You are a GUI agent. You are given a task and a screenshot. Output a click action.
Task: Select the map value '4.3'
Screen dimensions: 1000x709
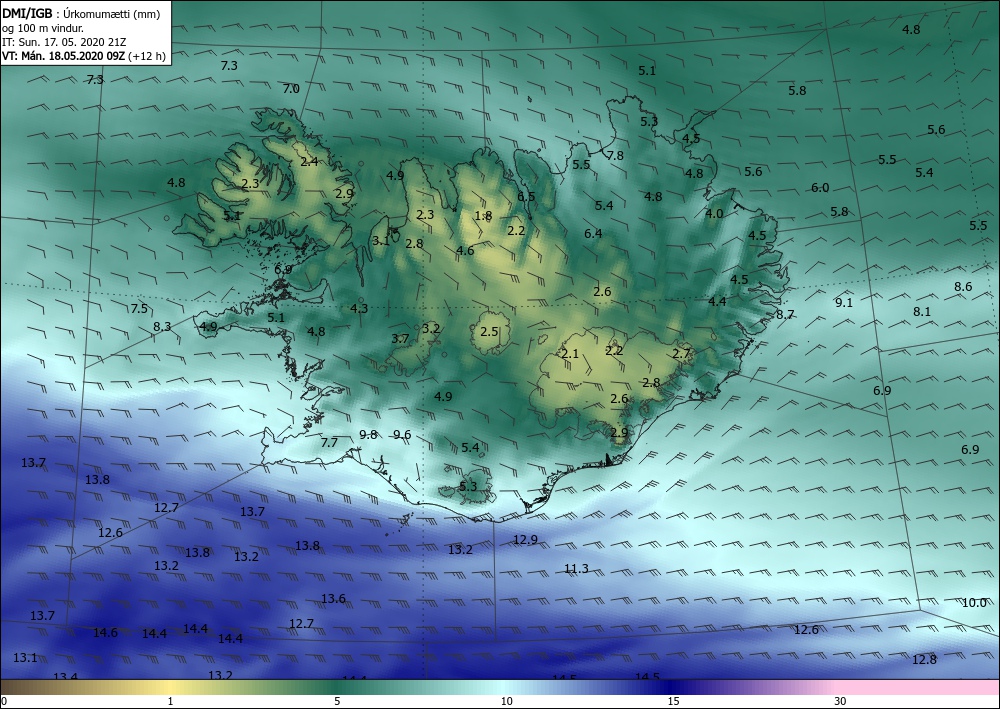pos(359,308)
